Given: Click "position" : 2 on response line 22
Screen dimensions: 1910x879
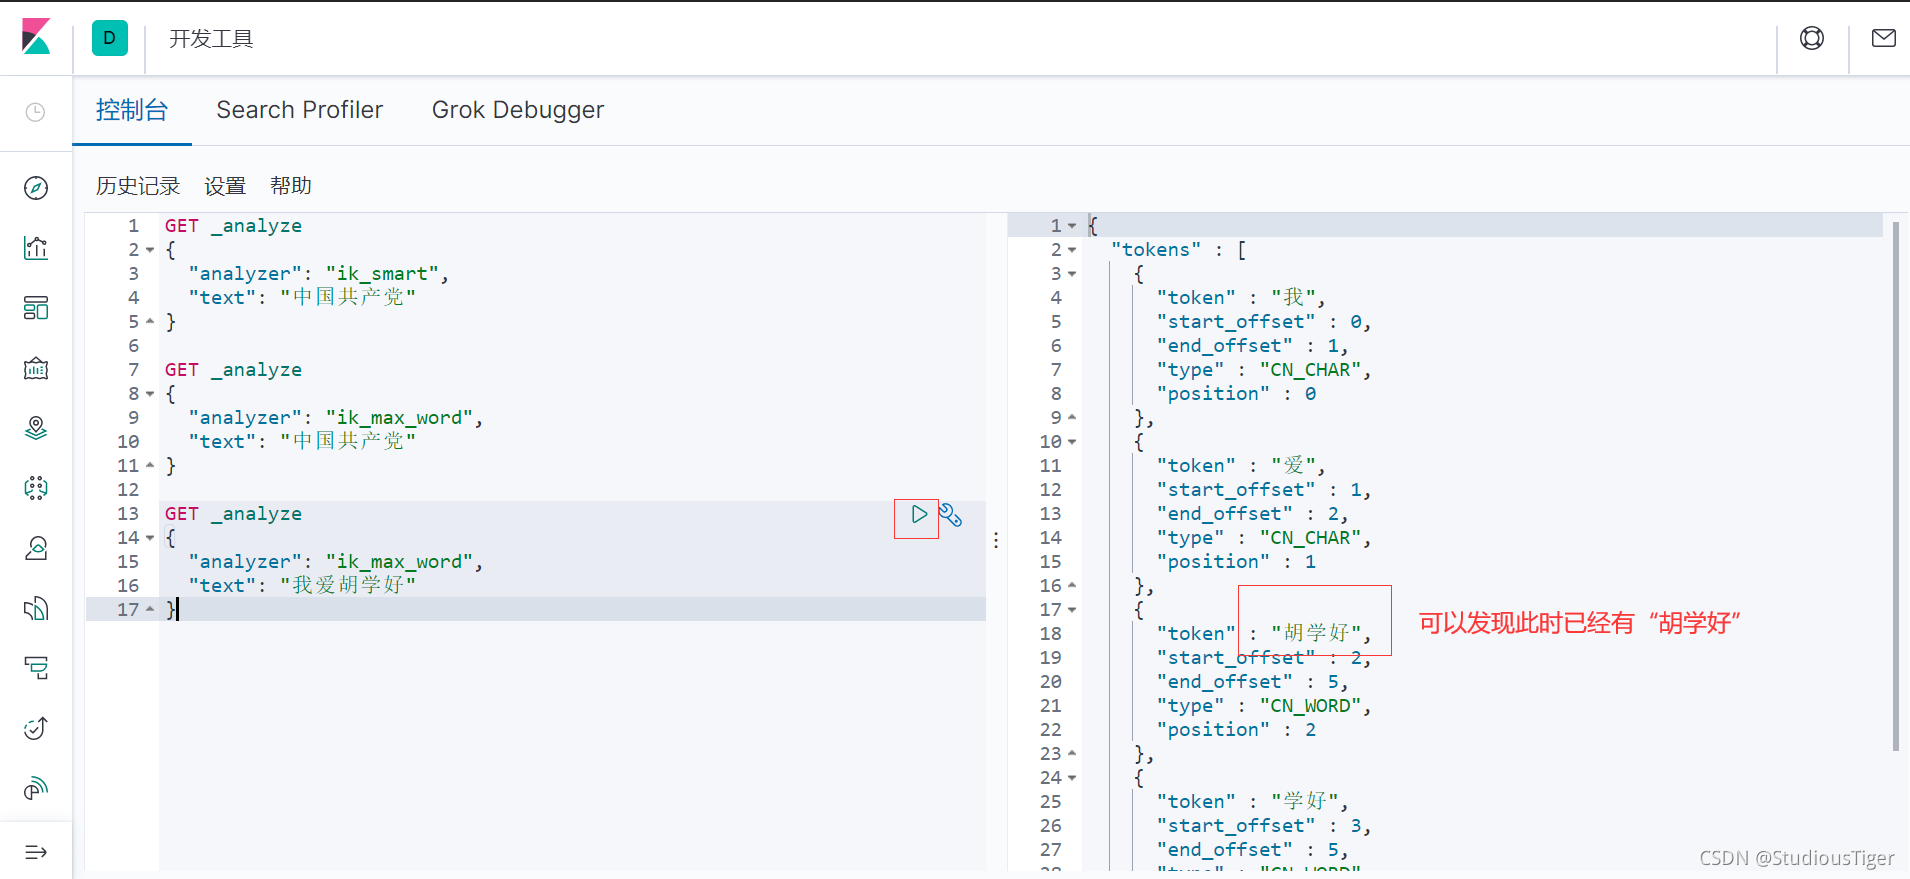Looking at the screenshot, I should (x=1236, y=730).
